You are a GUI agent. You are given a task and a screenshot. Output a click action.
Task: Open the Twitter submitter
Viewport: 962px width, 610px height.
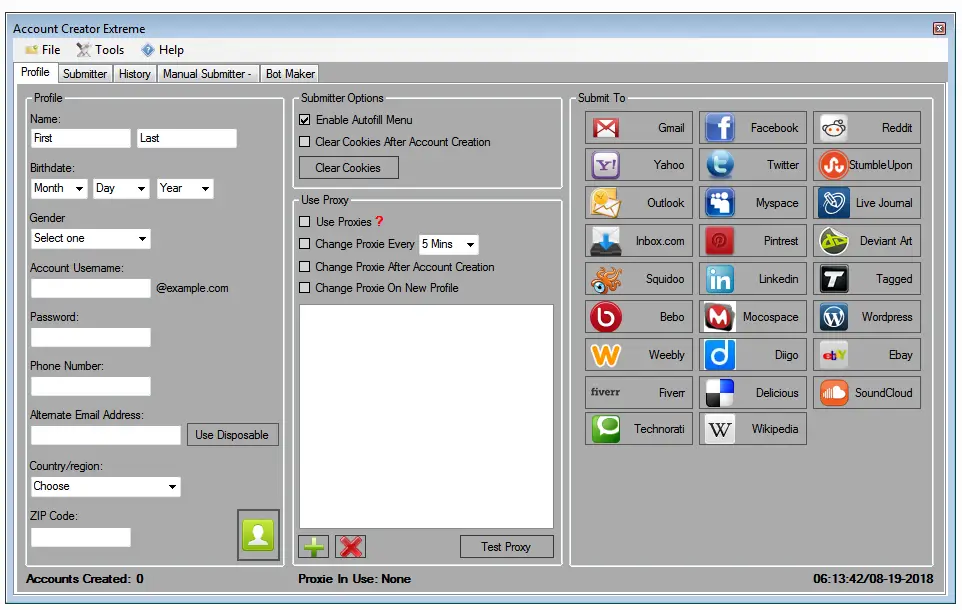(752, 164)
